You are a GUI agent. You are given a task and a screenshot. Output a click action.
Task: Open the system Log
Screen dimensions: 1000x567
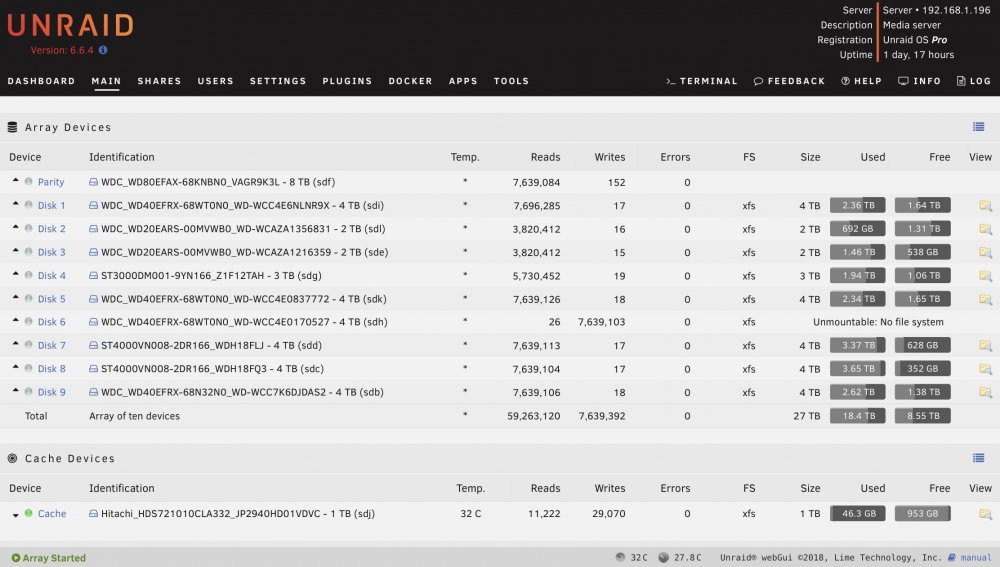tap(974, 81)
